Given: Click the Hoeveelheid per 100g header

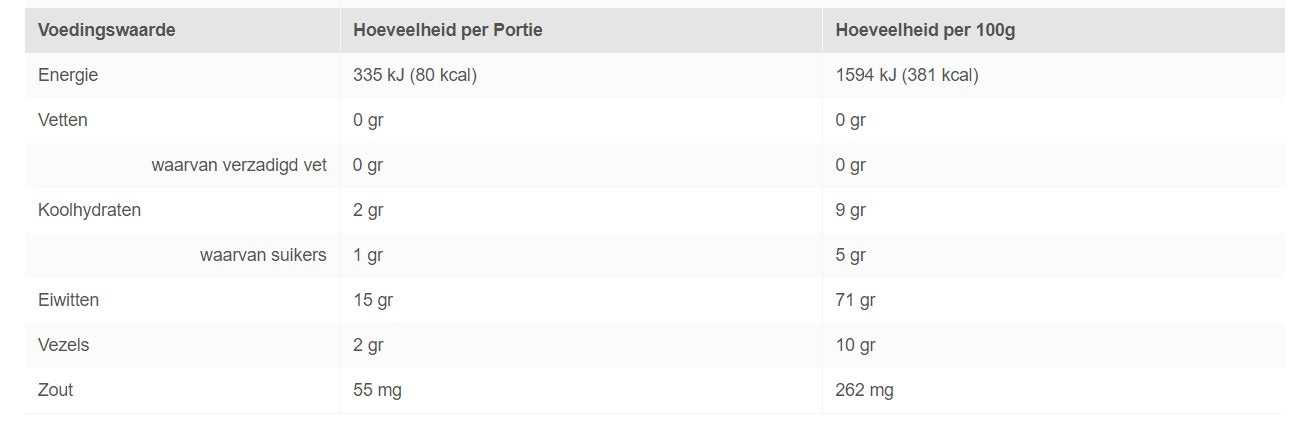Looking at the screenshot, I should 925,30.
